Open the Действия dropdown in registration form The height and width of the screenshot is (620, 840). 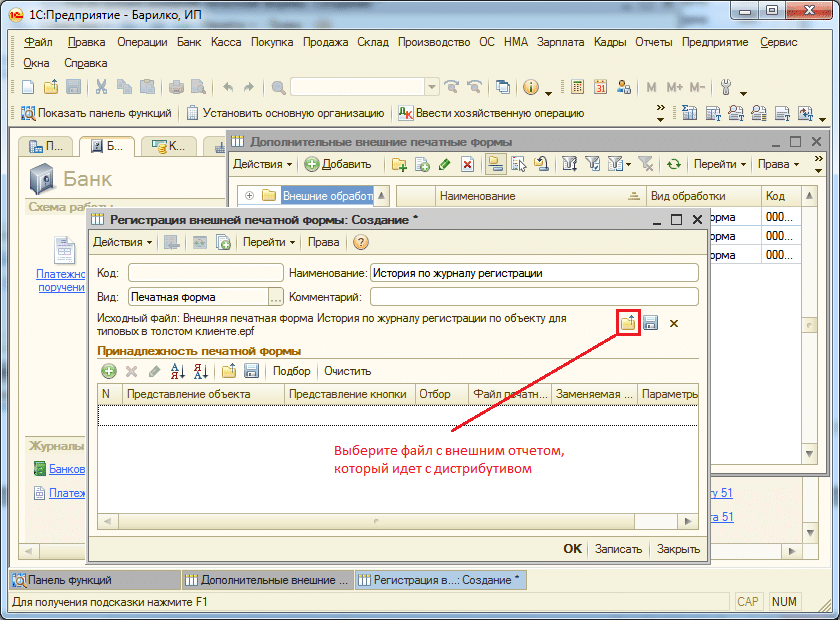click(124, 242)
